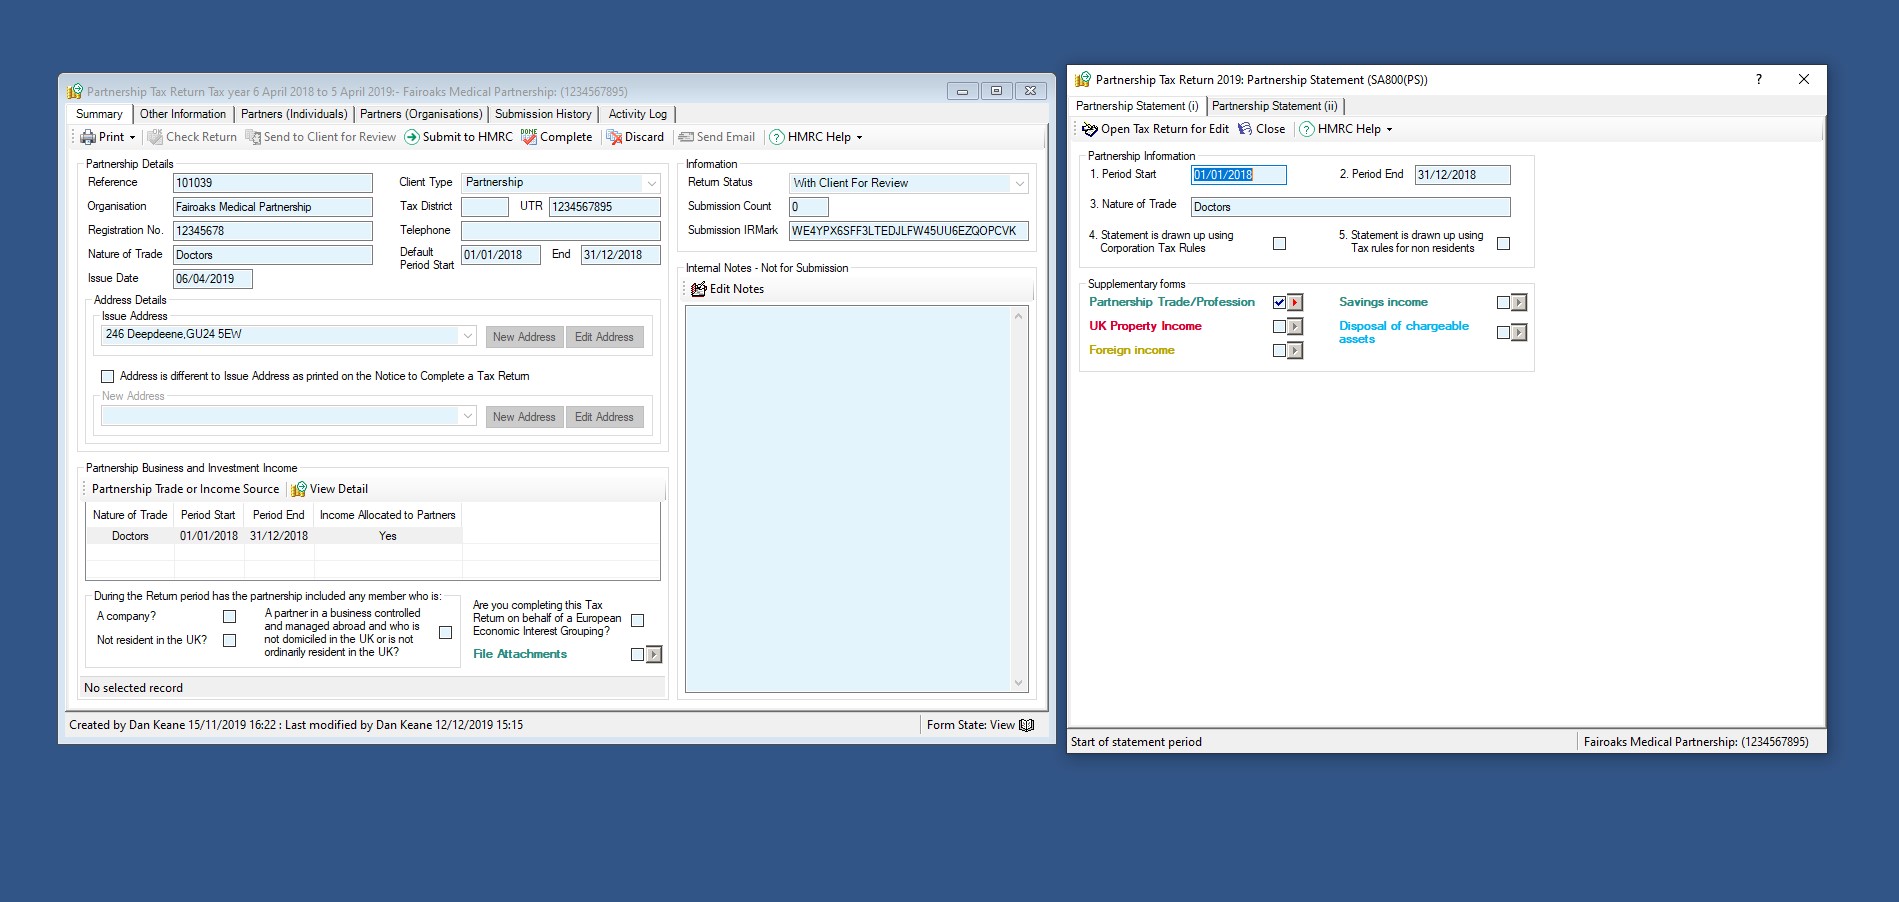Click Partnership Statement window title icon
Viewport: 1899px width, 902px height.
1083,79
